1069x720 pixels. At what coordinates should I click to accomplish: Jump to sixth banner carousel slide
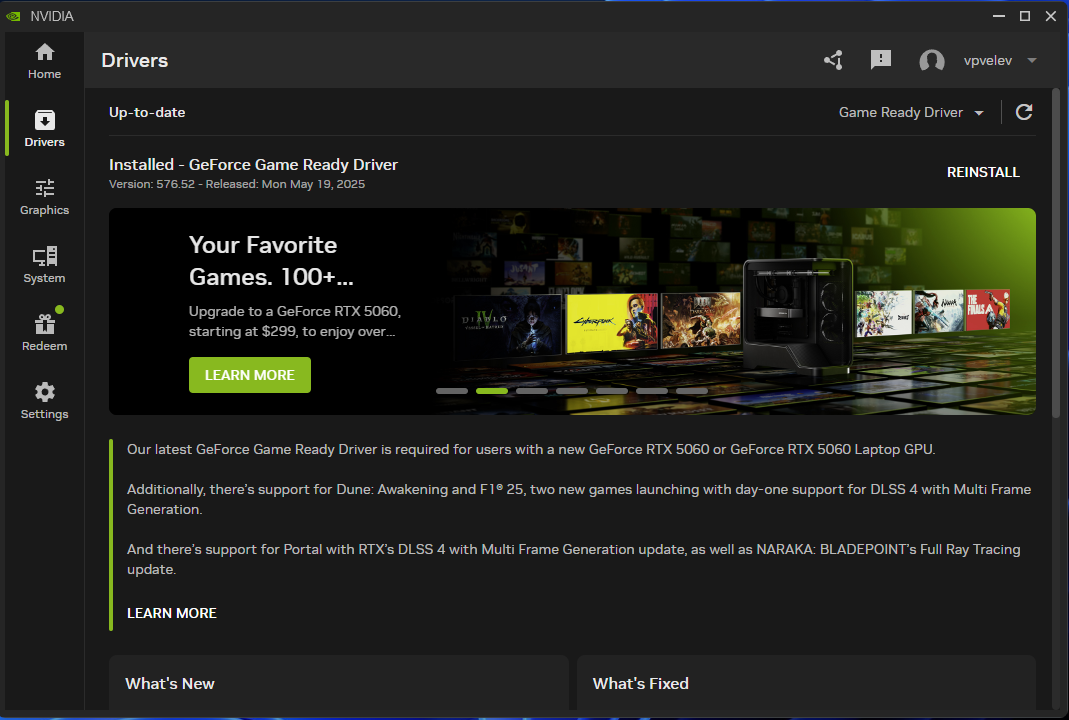click(x=652, y=391)
